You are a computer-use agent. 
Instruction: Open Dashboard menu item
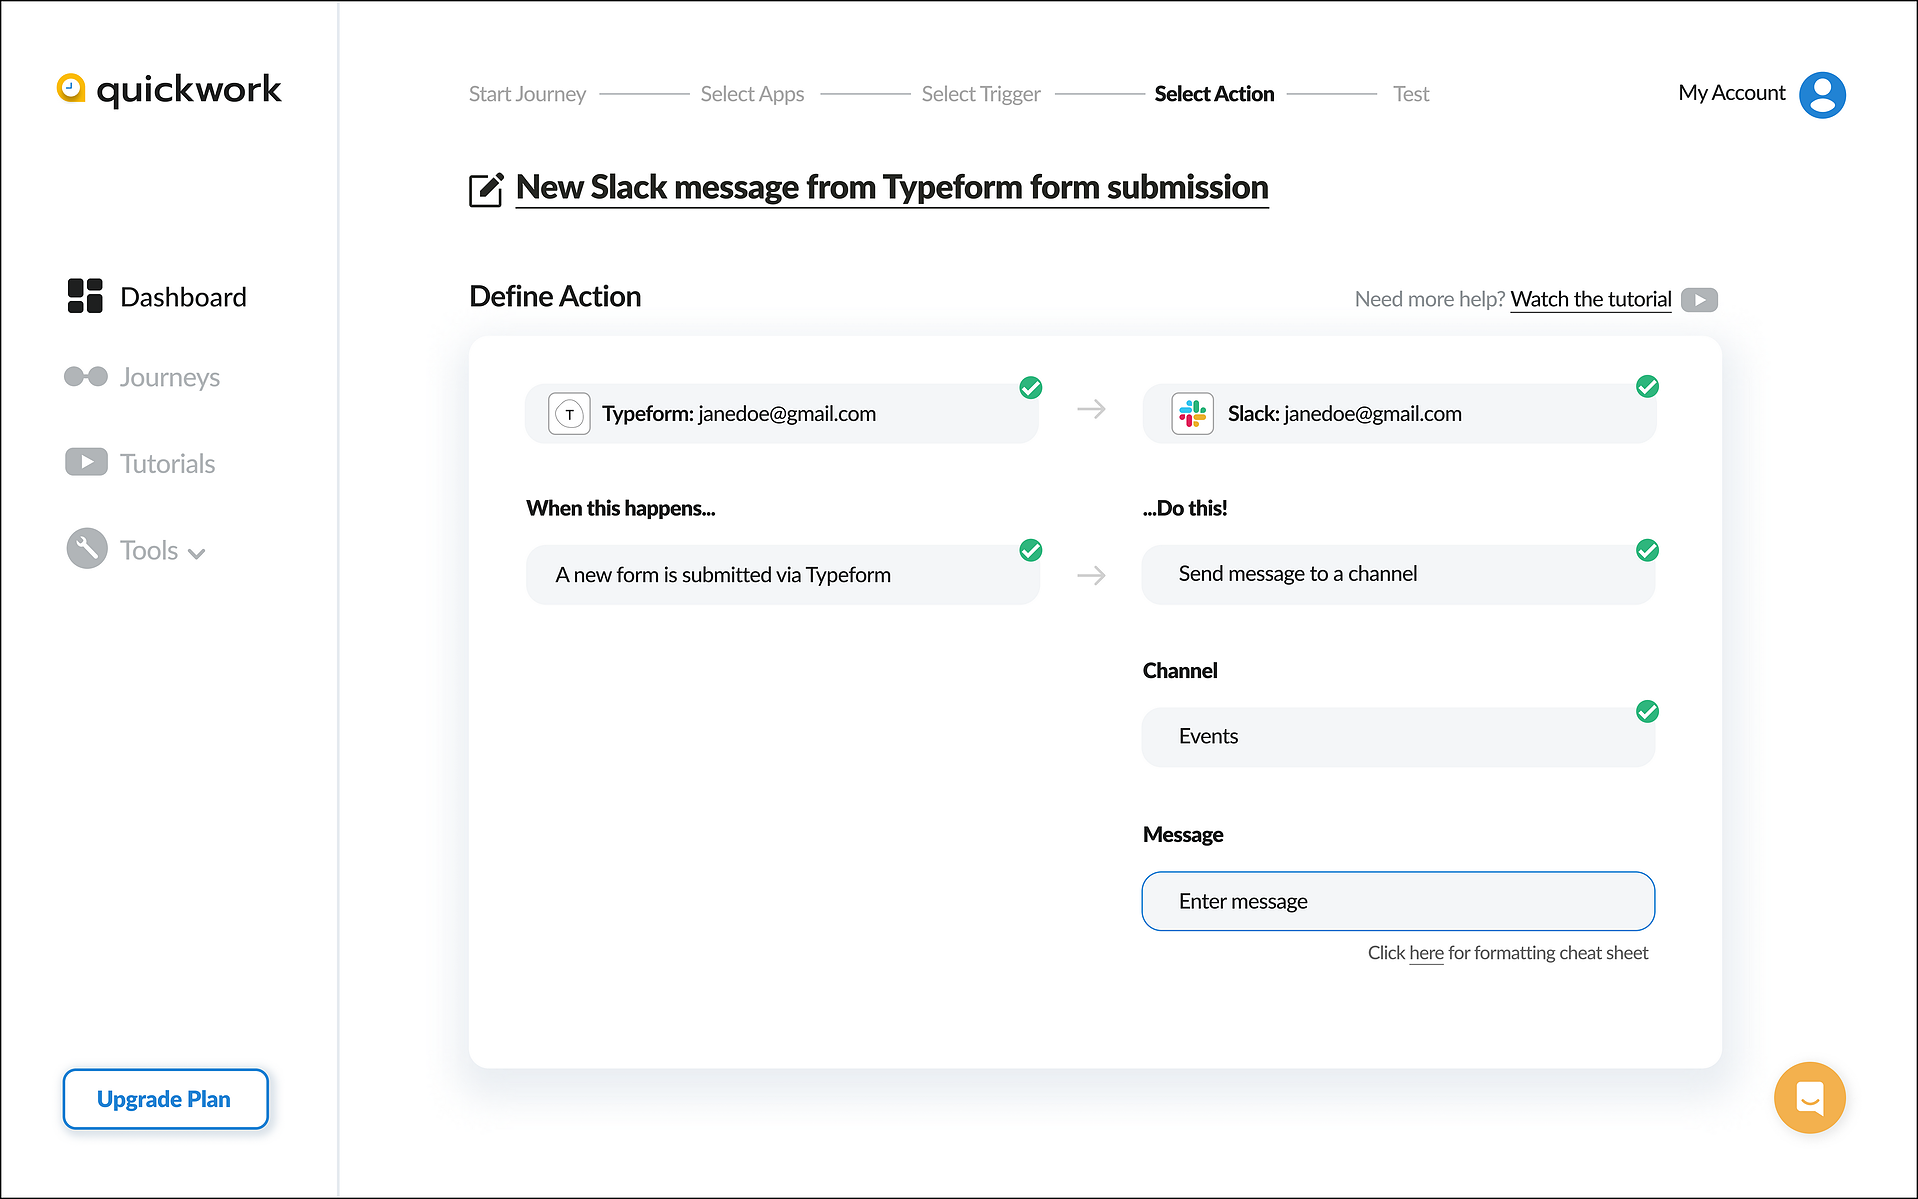click(x=183, y=297)
